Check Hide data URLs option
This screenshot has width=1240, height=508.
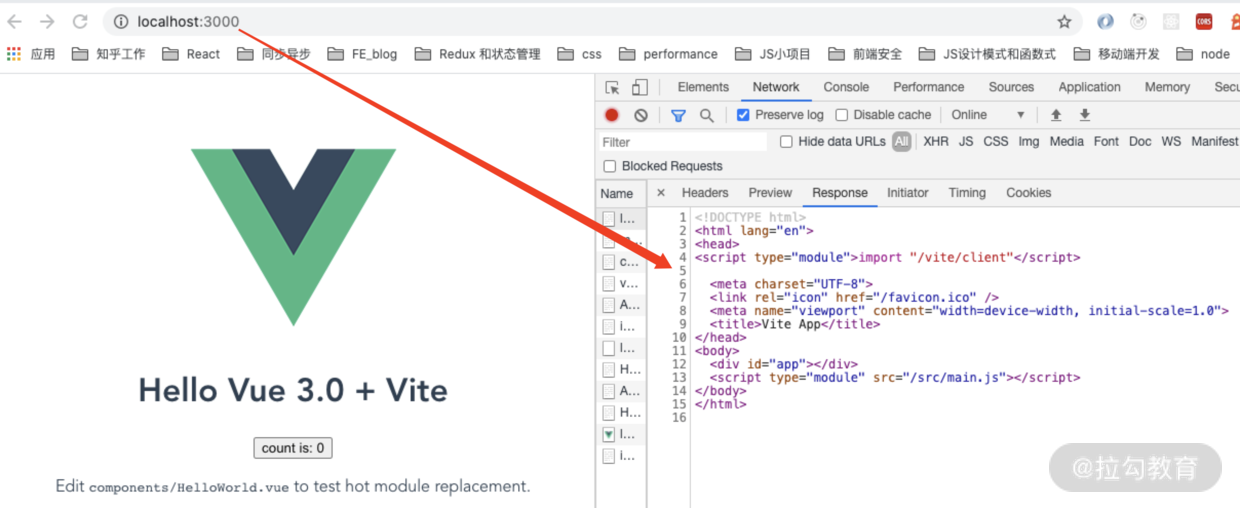pos(786,142)
